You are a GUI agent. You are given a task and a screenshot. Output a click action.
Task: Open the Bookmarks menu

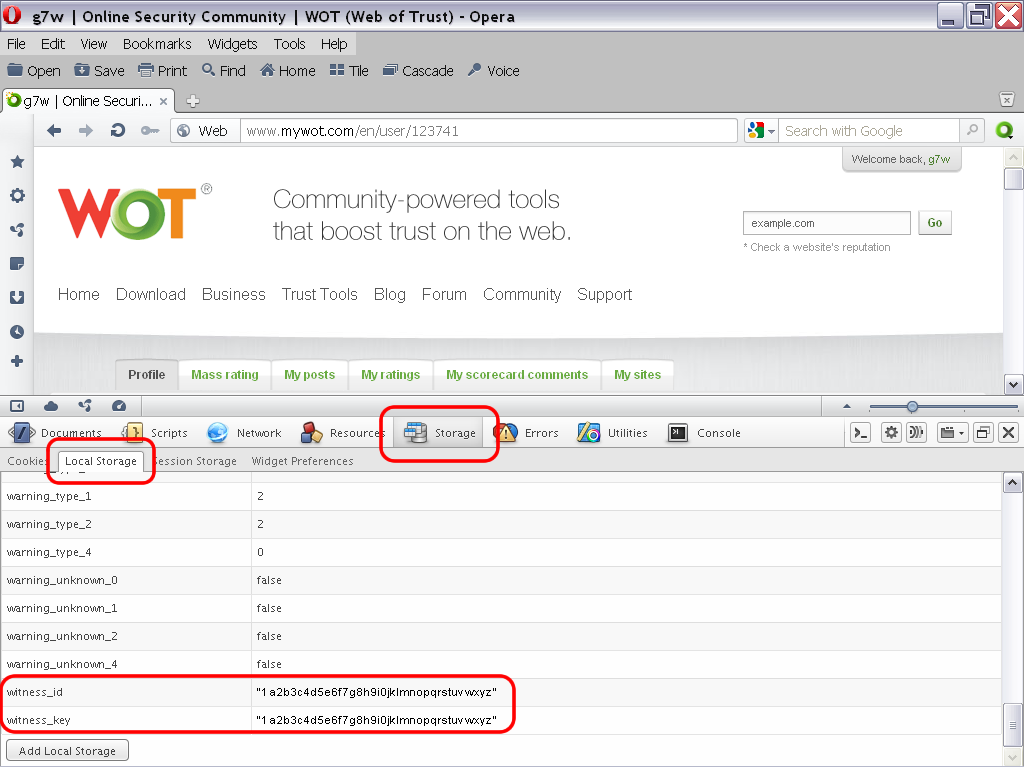[x=157, y=44]
